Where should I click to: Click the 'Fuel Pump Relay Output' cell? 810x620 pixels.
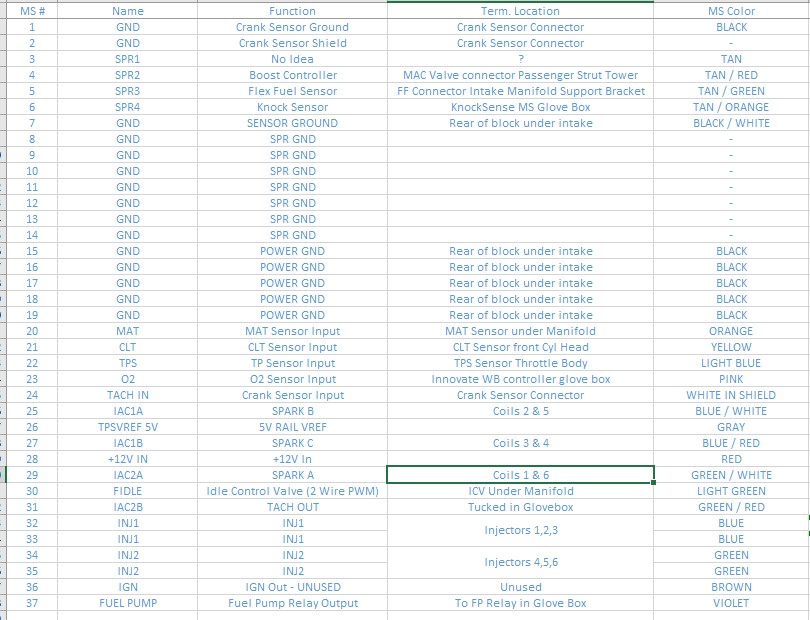point(292,603)
